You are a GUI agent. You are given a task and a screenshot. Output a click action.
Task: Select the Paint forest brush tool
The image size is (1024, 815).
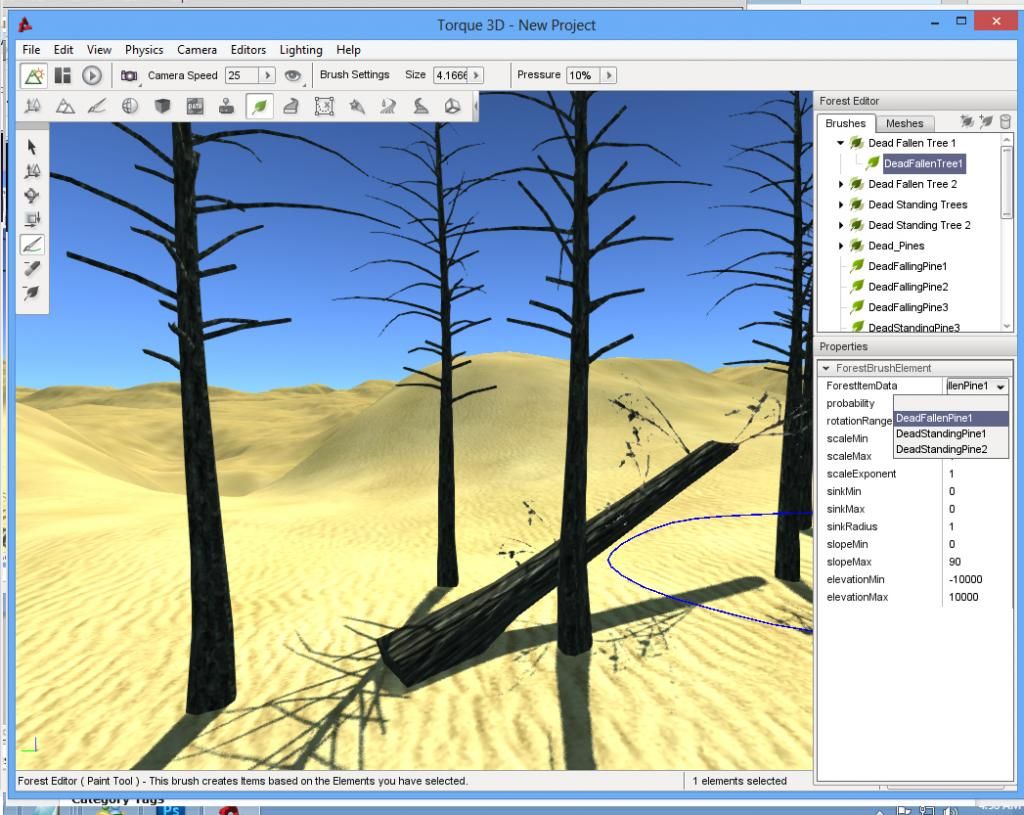(x=32, y=244)
